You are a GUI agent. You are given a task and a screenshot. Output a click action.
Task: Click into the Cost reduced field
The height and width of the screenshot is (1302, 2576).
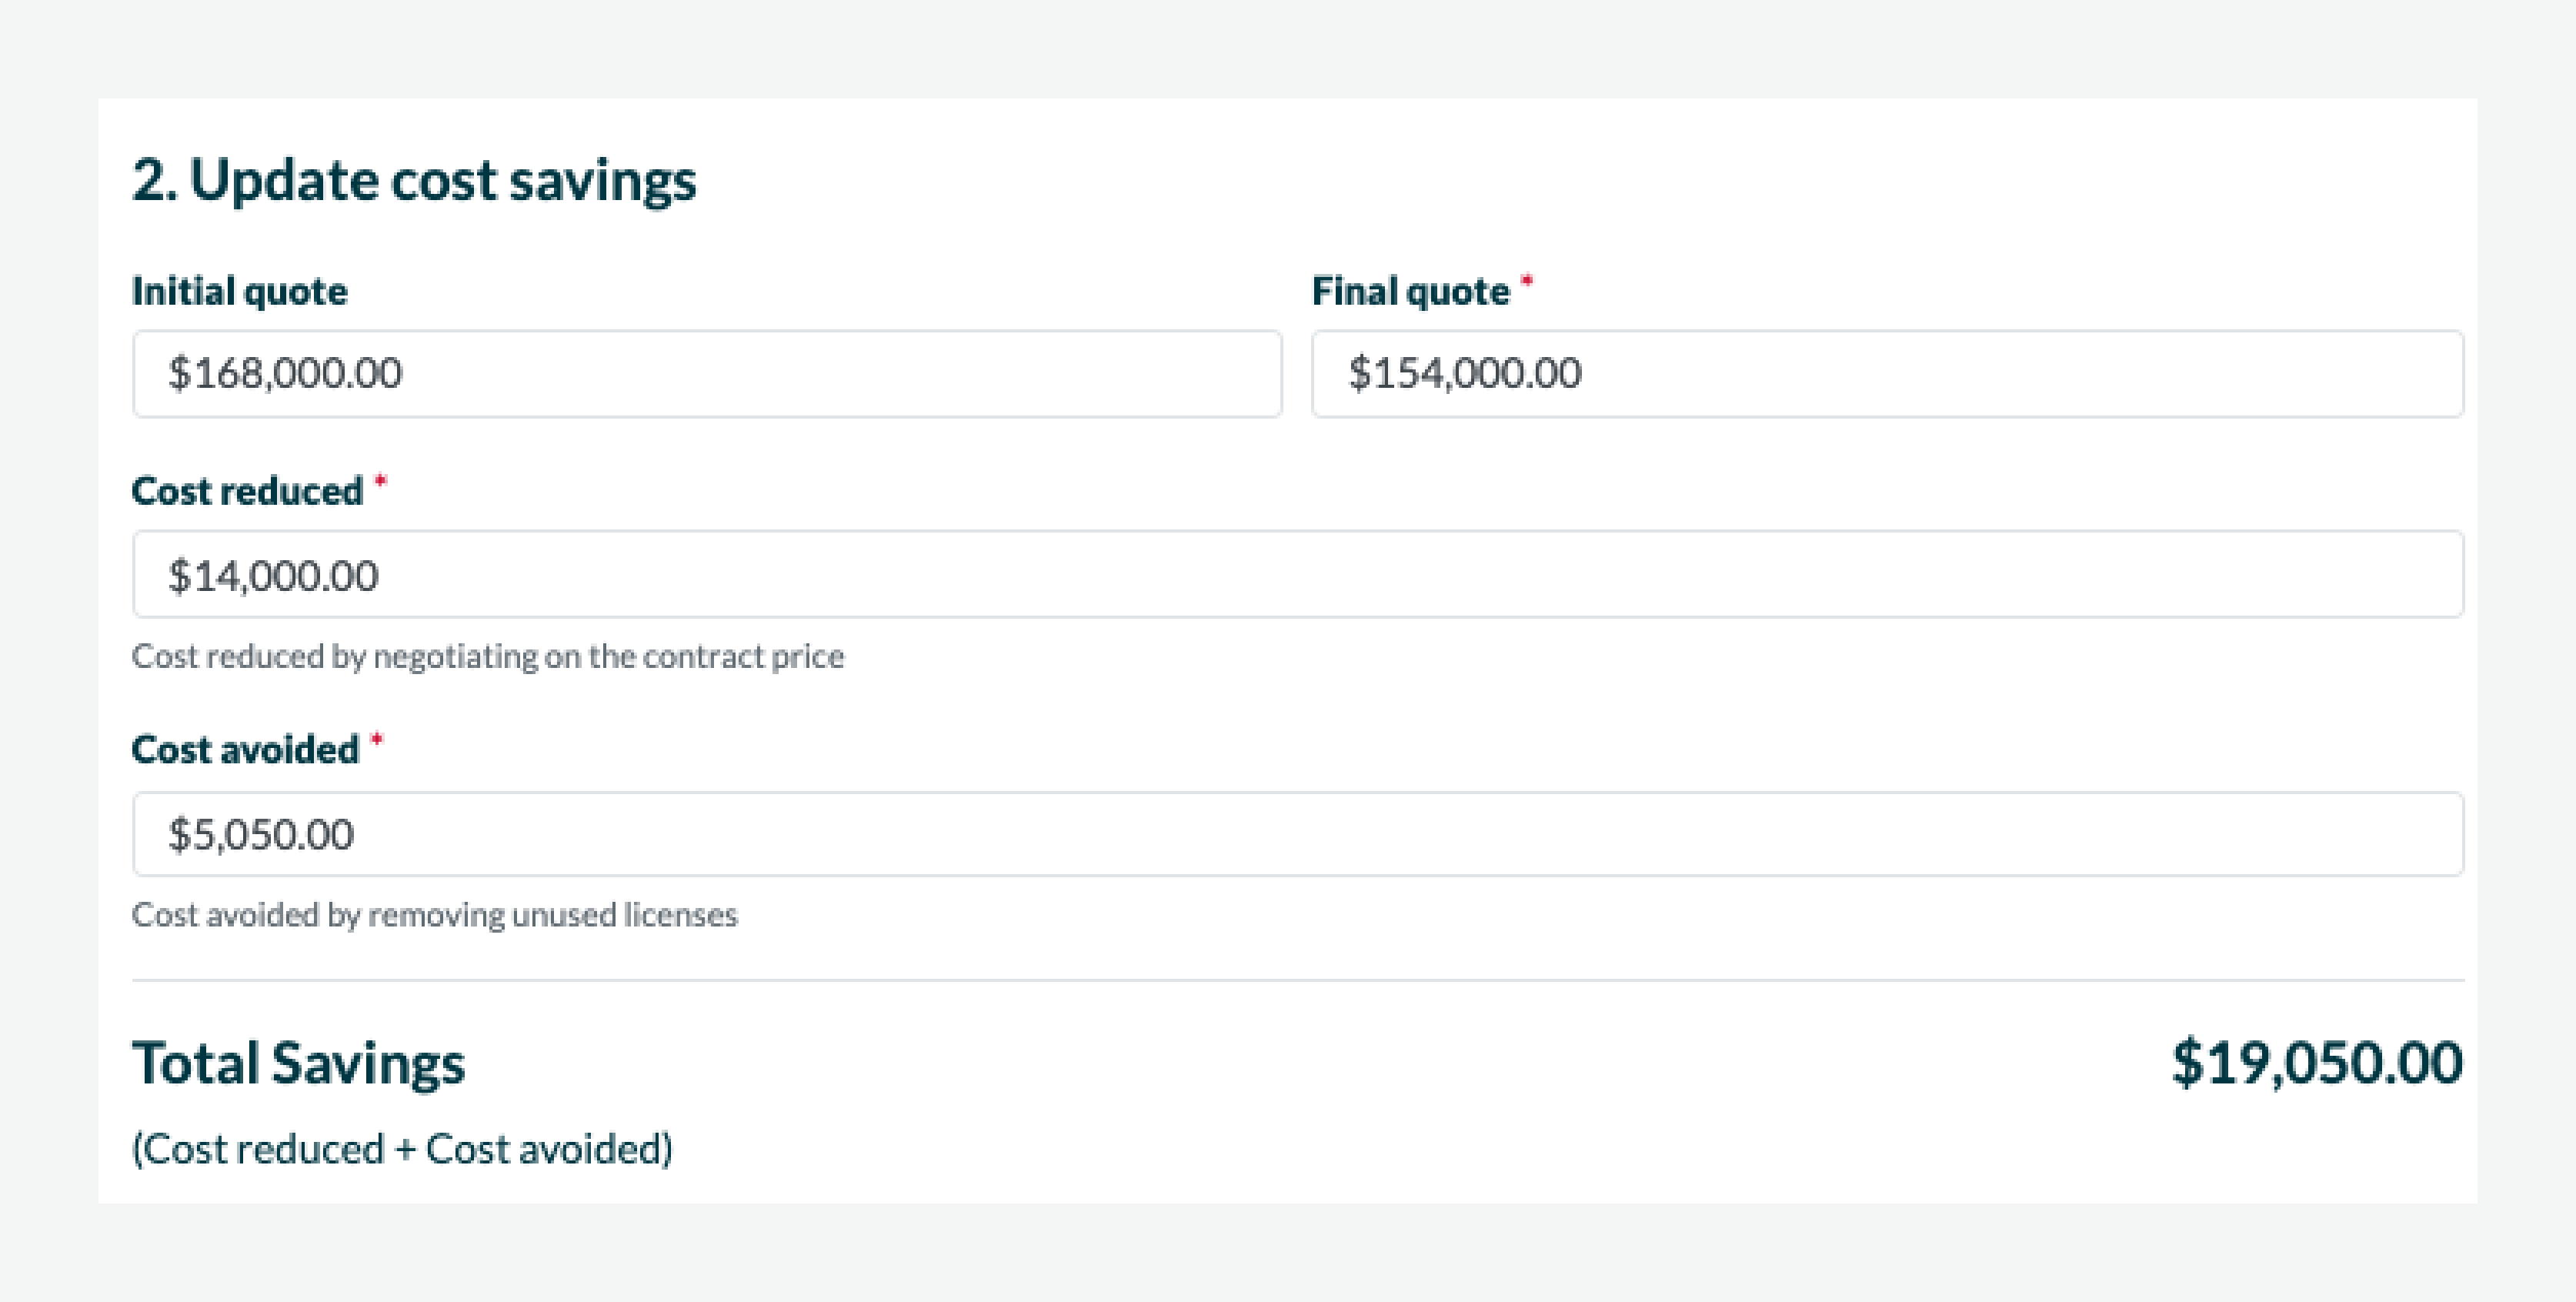[x=1297, y=574]
